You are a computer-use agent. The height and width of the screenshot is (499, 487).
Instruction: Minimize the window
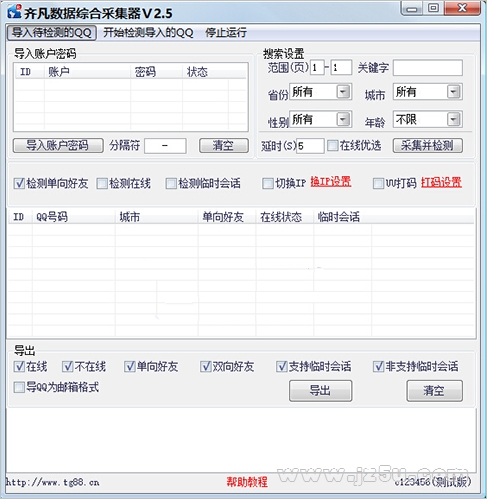[412, 8]
